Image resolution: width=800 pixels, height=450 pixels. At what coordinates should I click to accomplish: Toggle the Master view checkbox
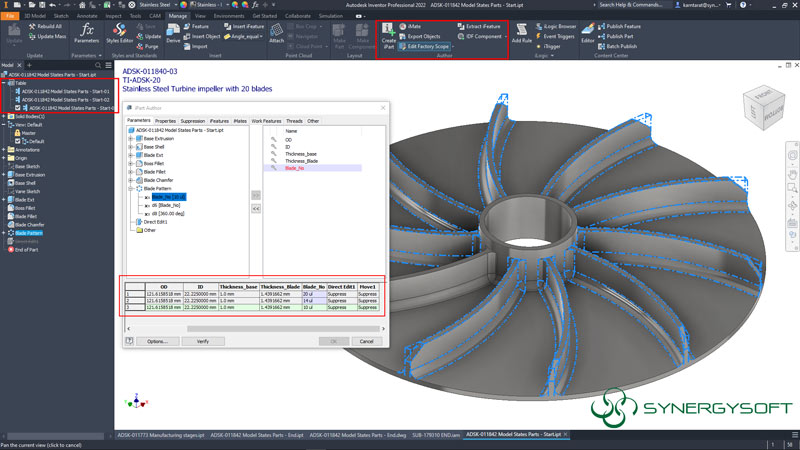pos(17,132)
